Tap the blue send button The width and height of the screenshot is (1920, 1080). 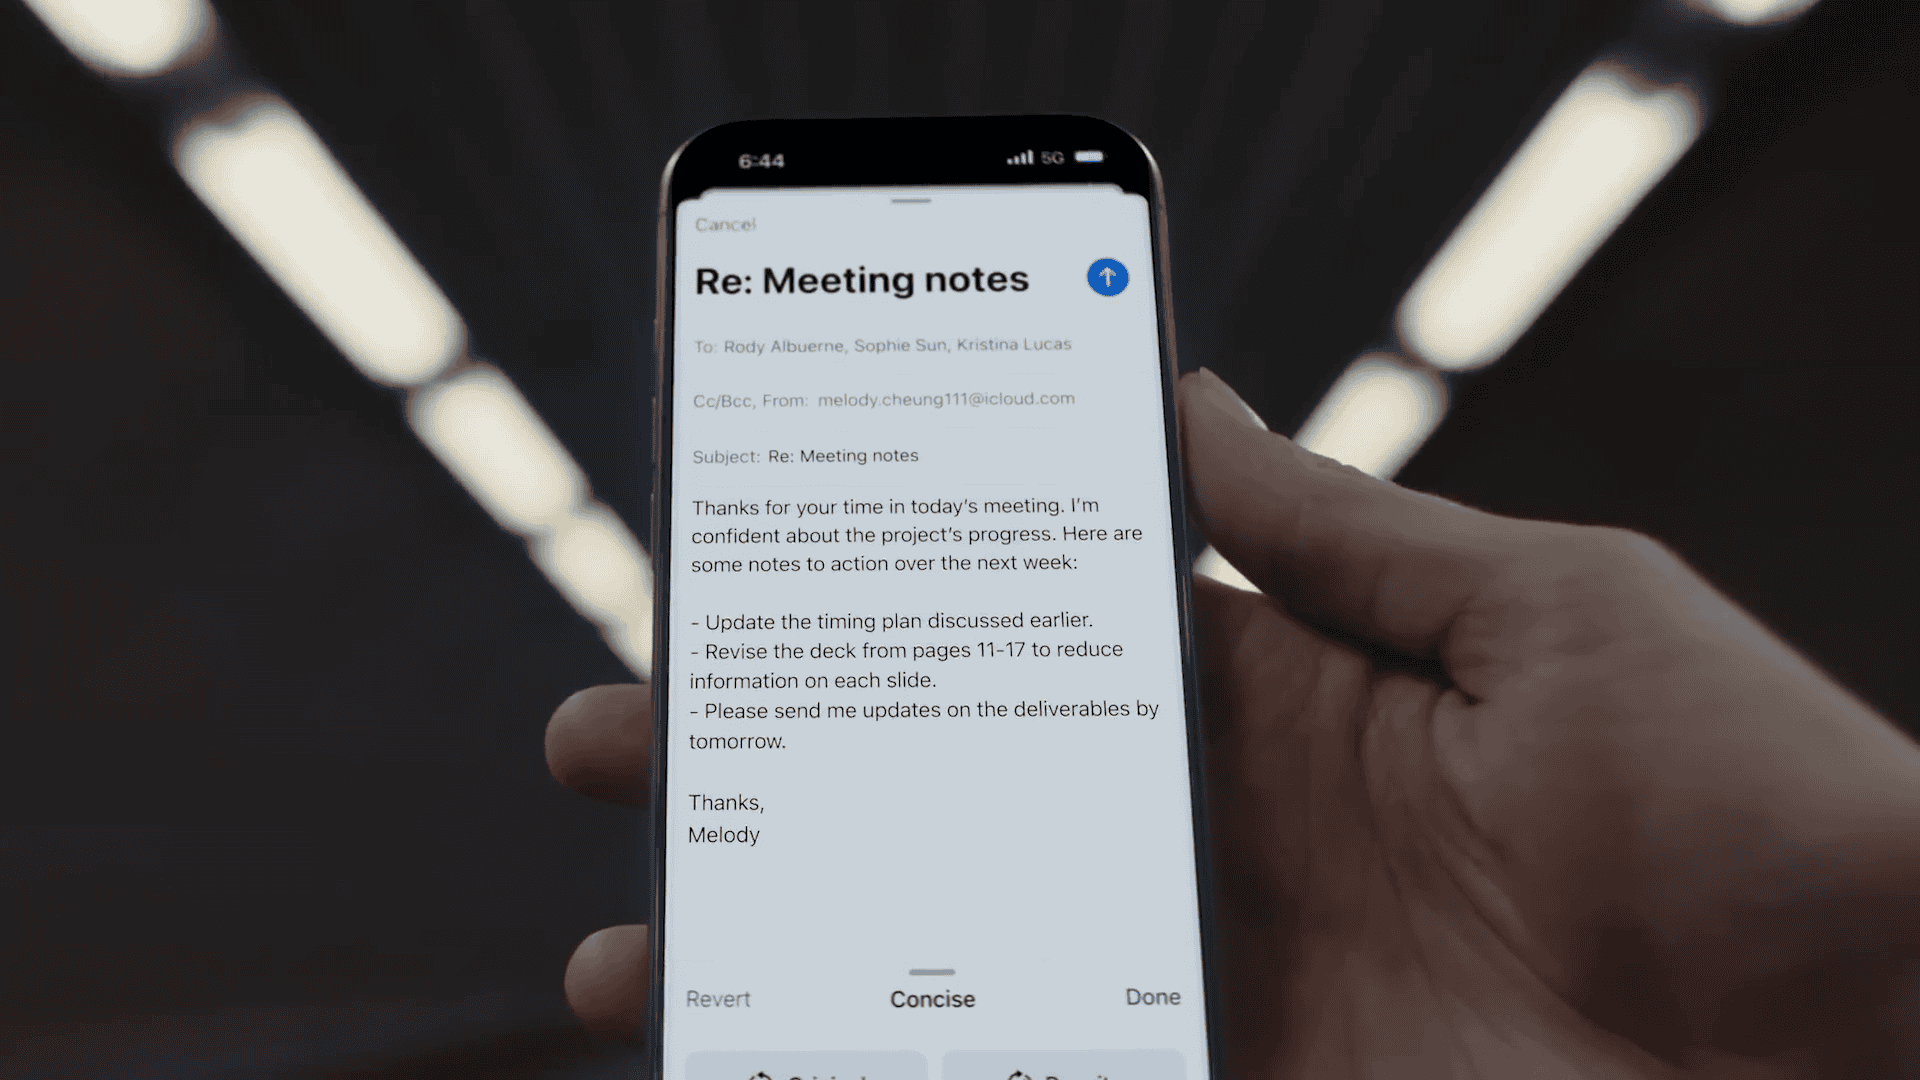(1108, 276)
